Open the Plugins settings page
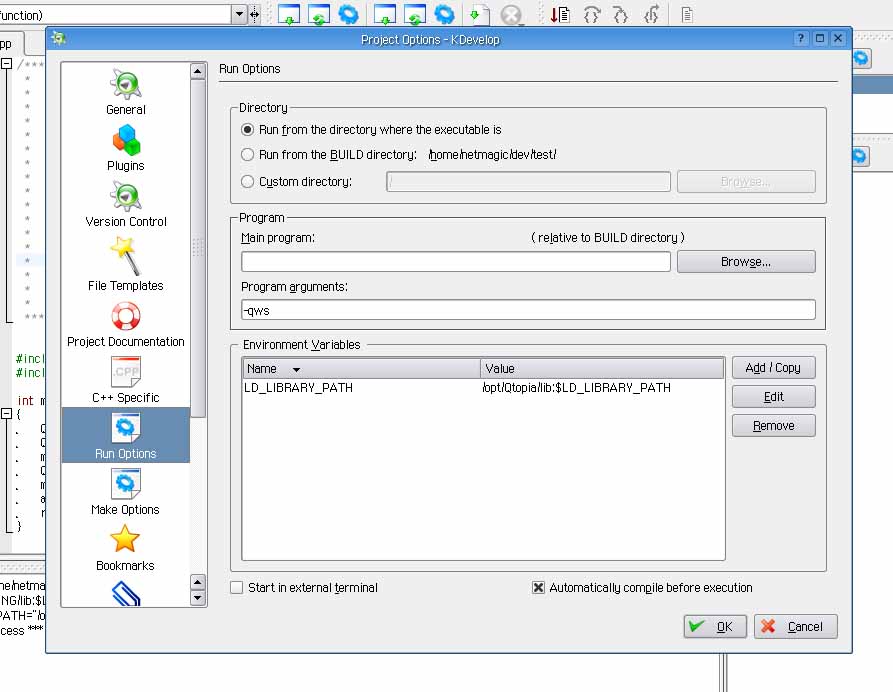This screenshot has width=893, height=692. [x=125, y=148]
